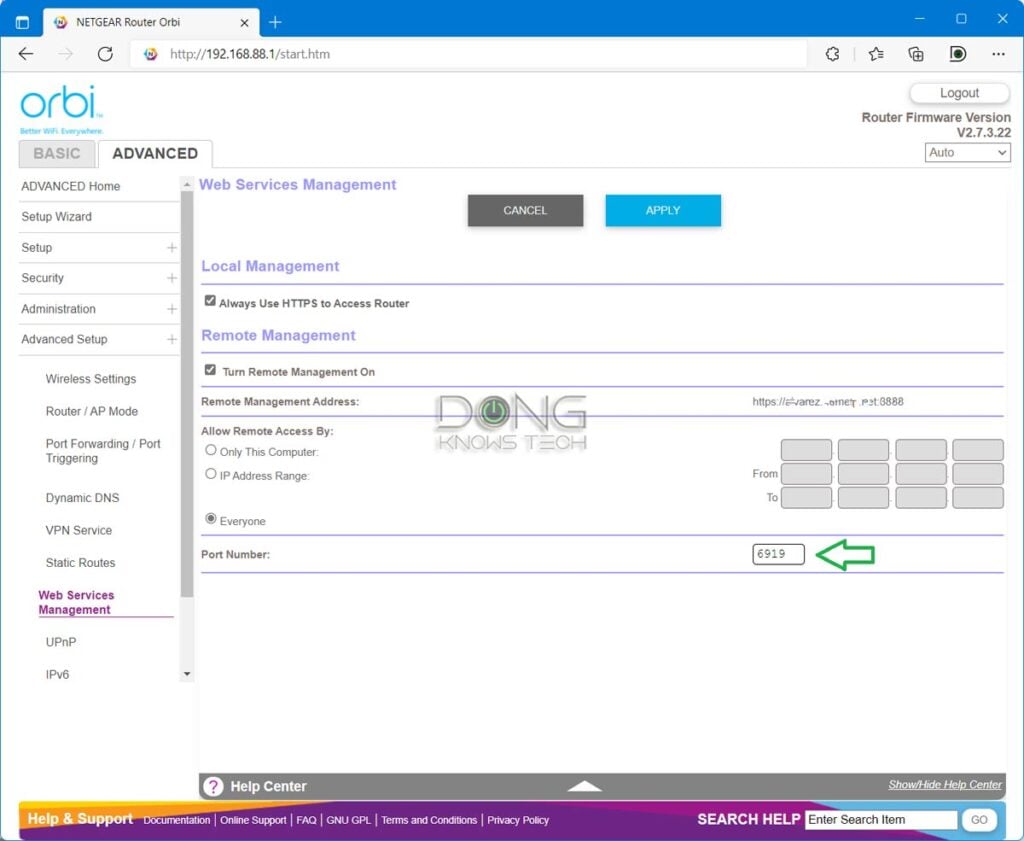Select the Everyone radio button
The width and height of the screenshot is (1024, 841).
pos(210,518)
